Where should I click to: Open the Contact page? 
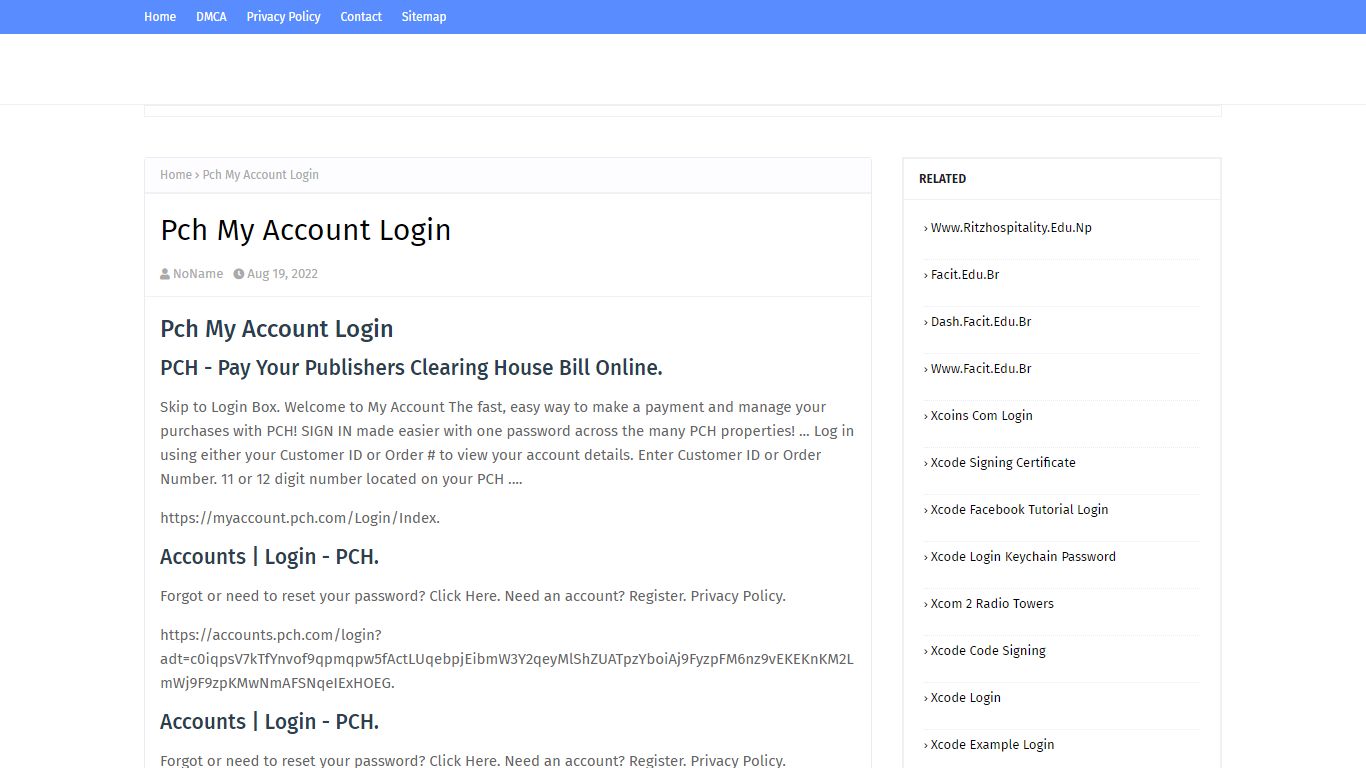[x=361, y=17]
